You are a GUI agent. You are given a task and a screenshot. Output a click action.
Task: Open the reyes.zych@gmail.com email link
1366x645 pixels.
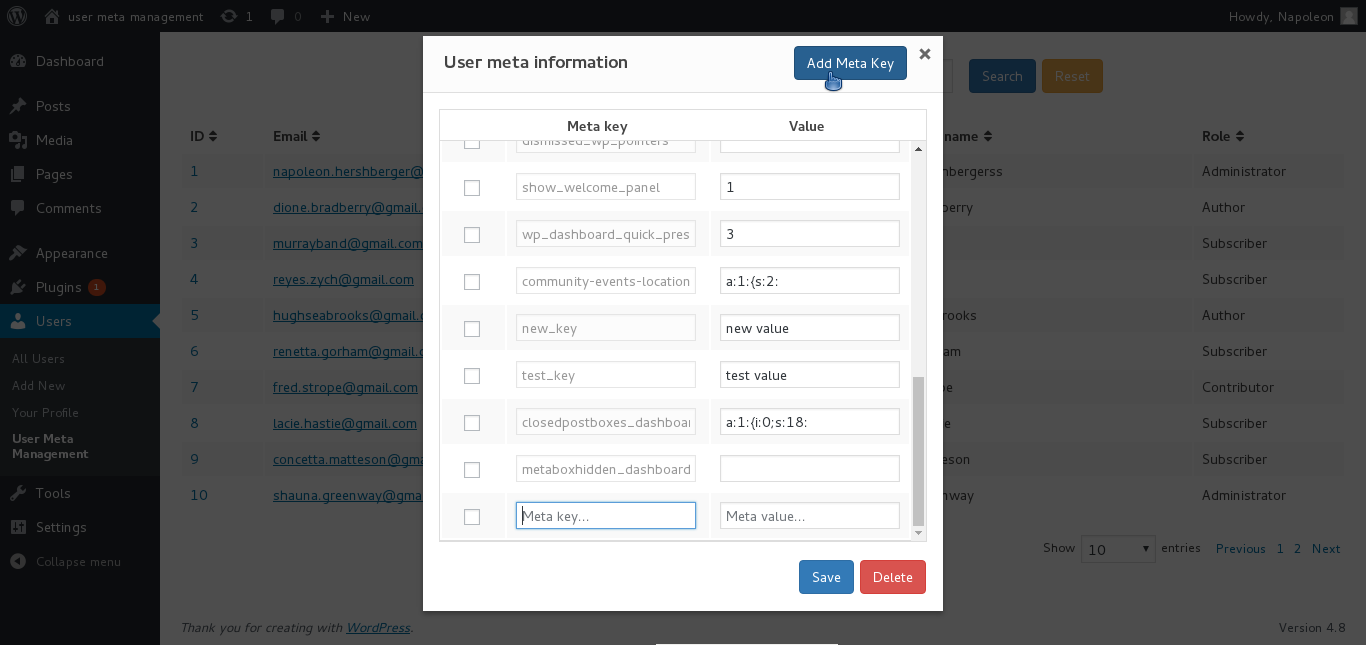343,280
